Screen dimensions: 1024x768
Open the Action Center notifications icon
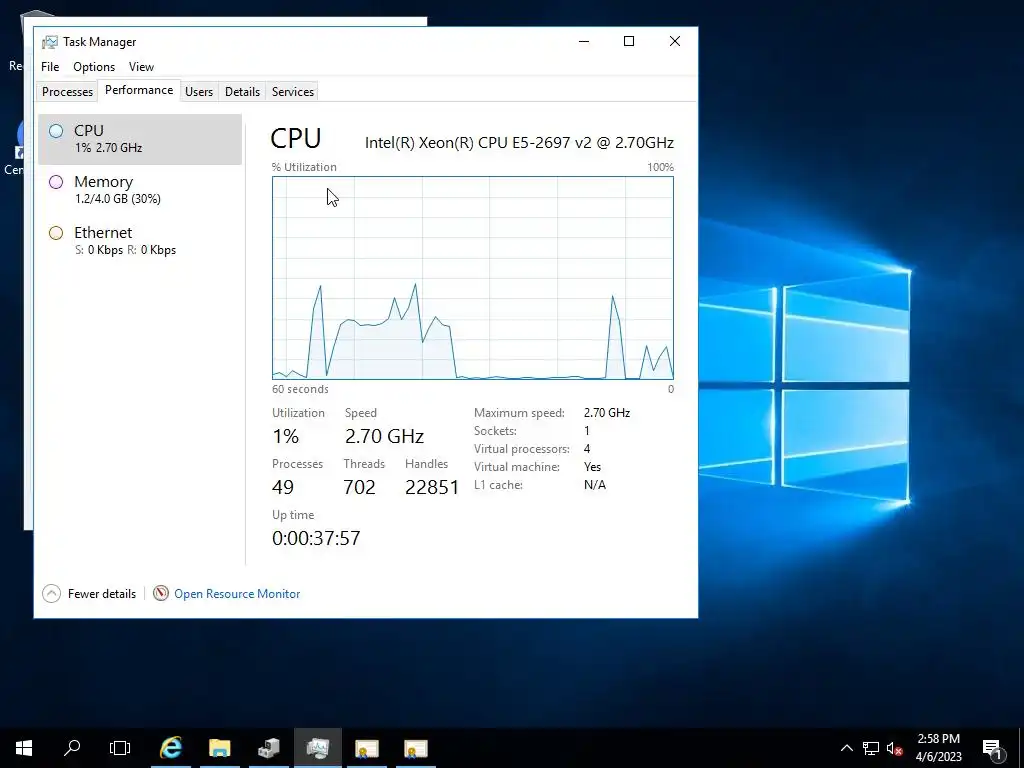coord(992,748)
